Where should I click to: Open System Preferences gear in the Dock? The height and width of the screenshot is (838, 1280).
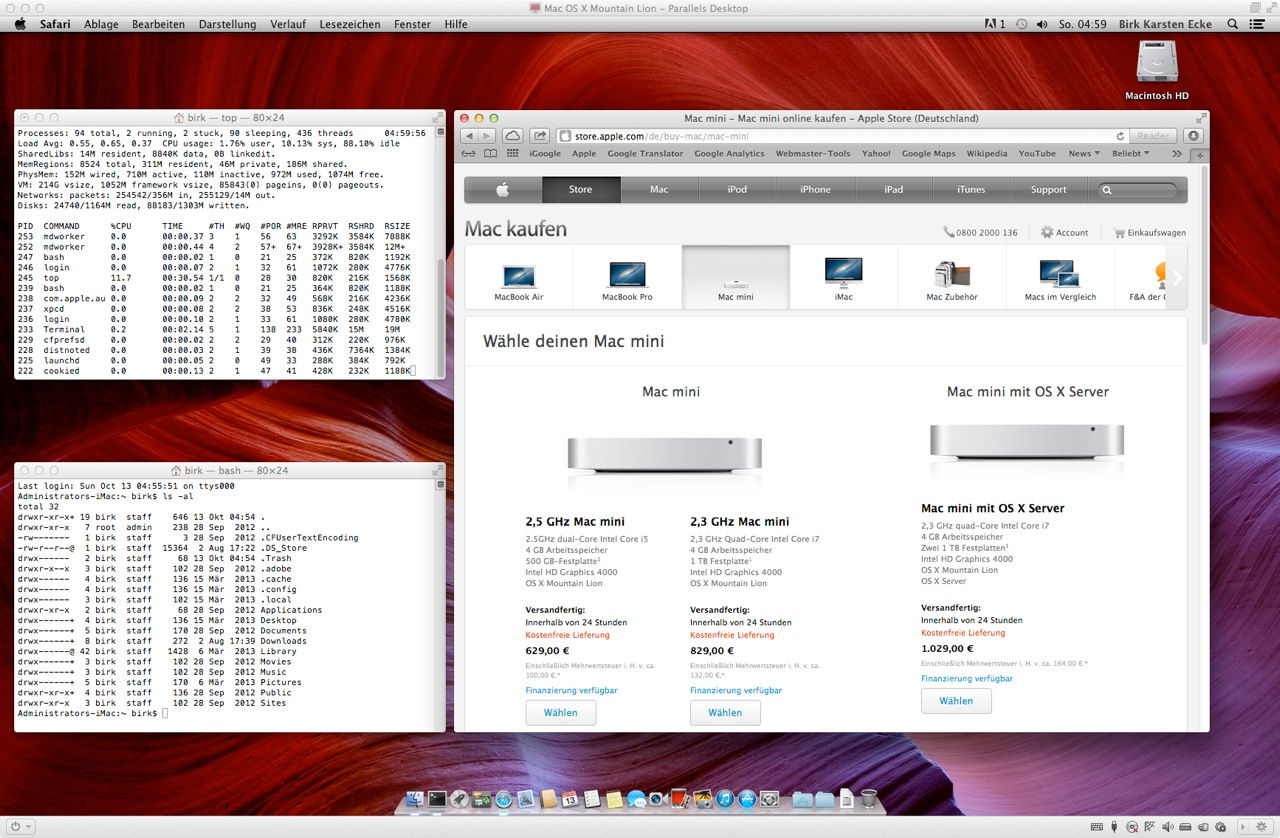pos(769,799)
